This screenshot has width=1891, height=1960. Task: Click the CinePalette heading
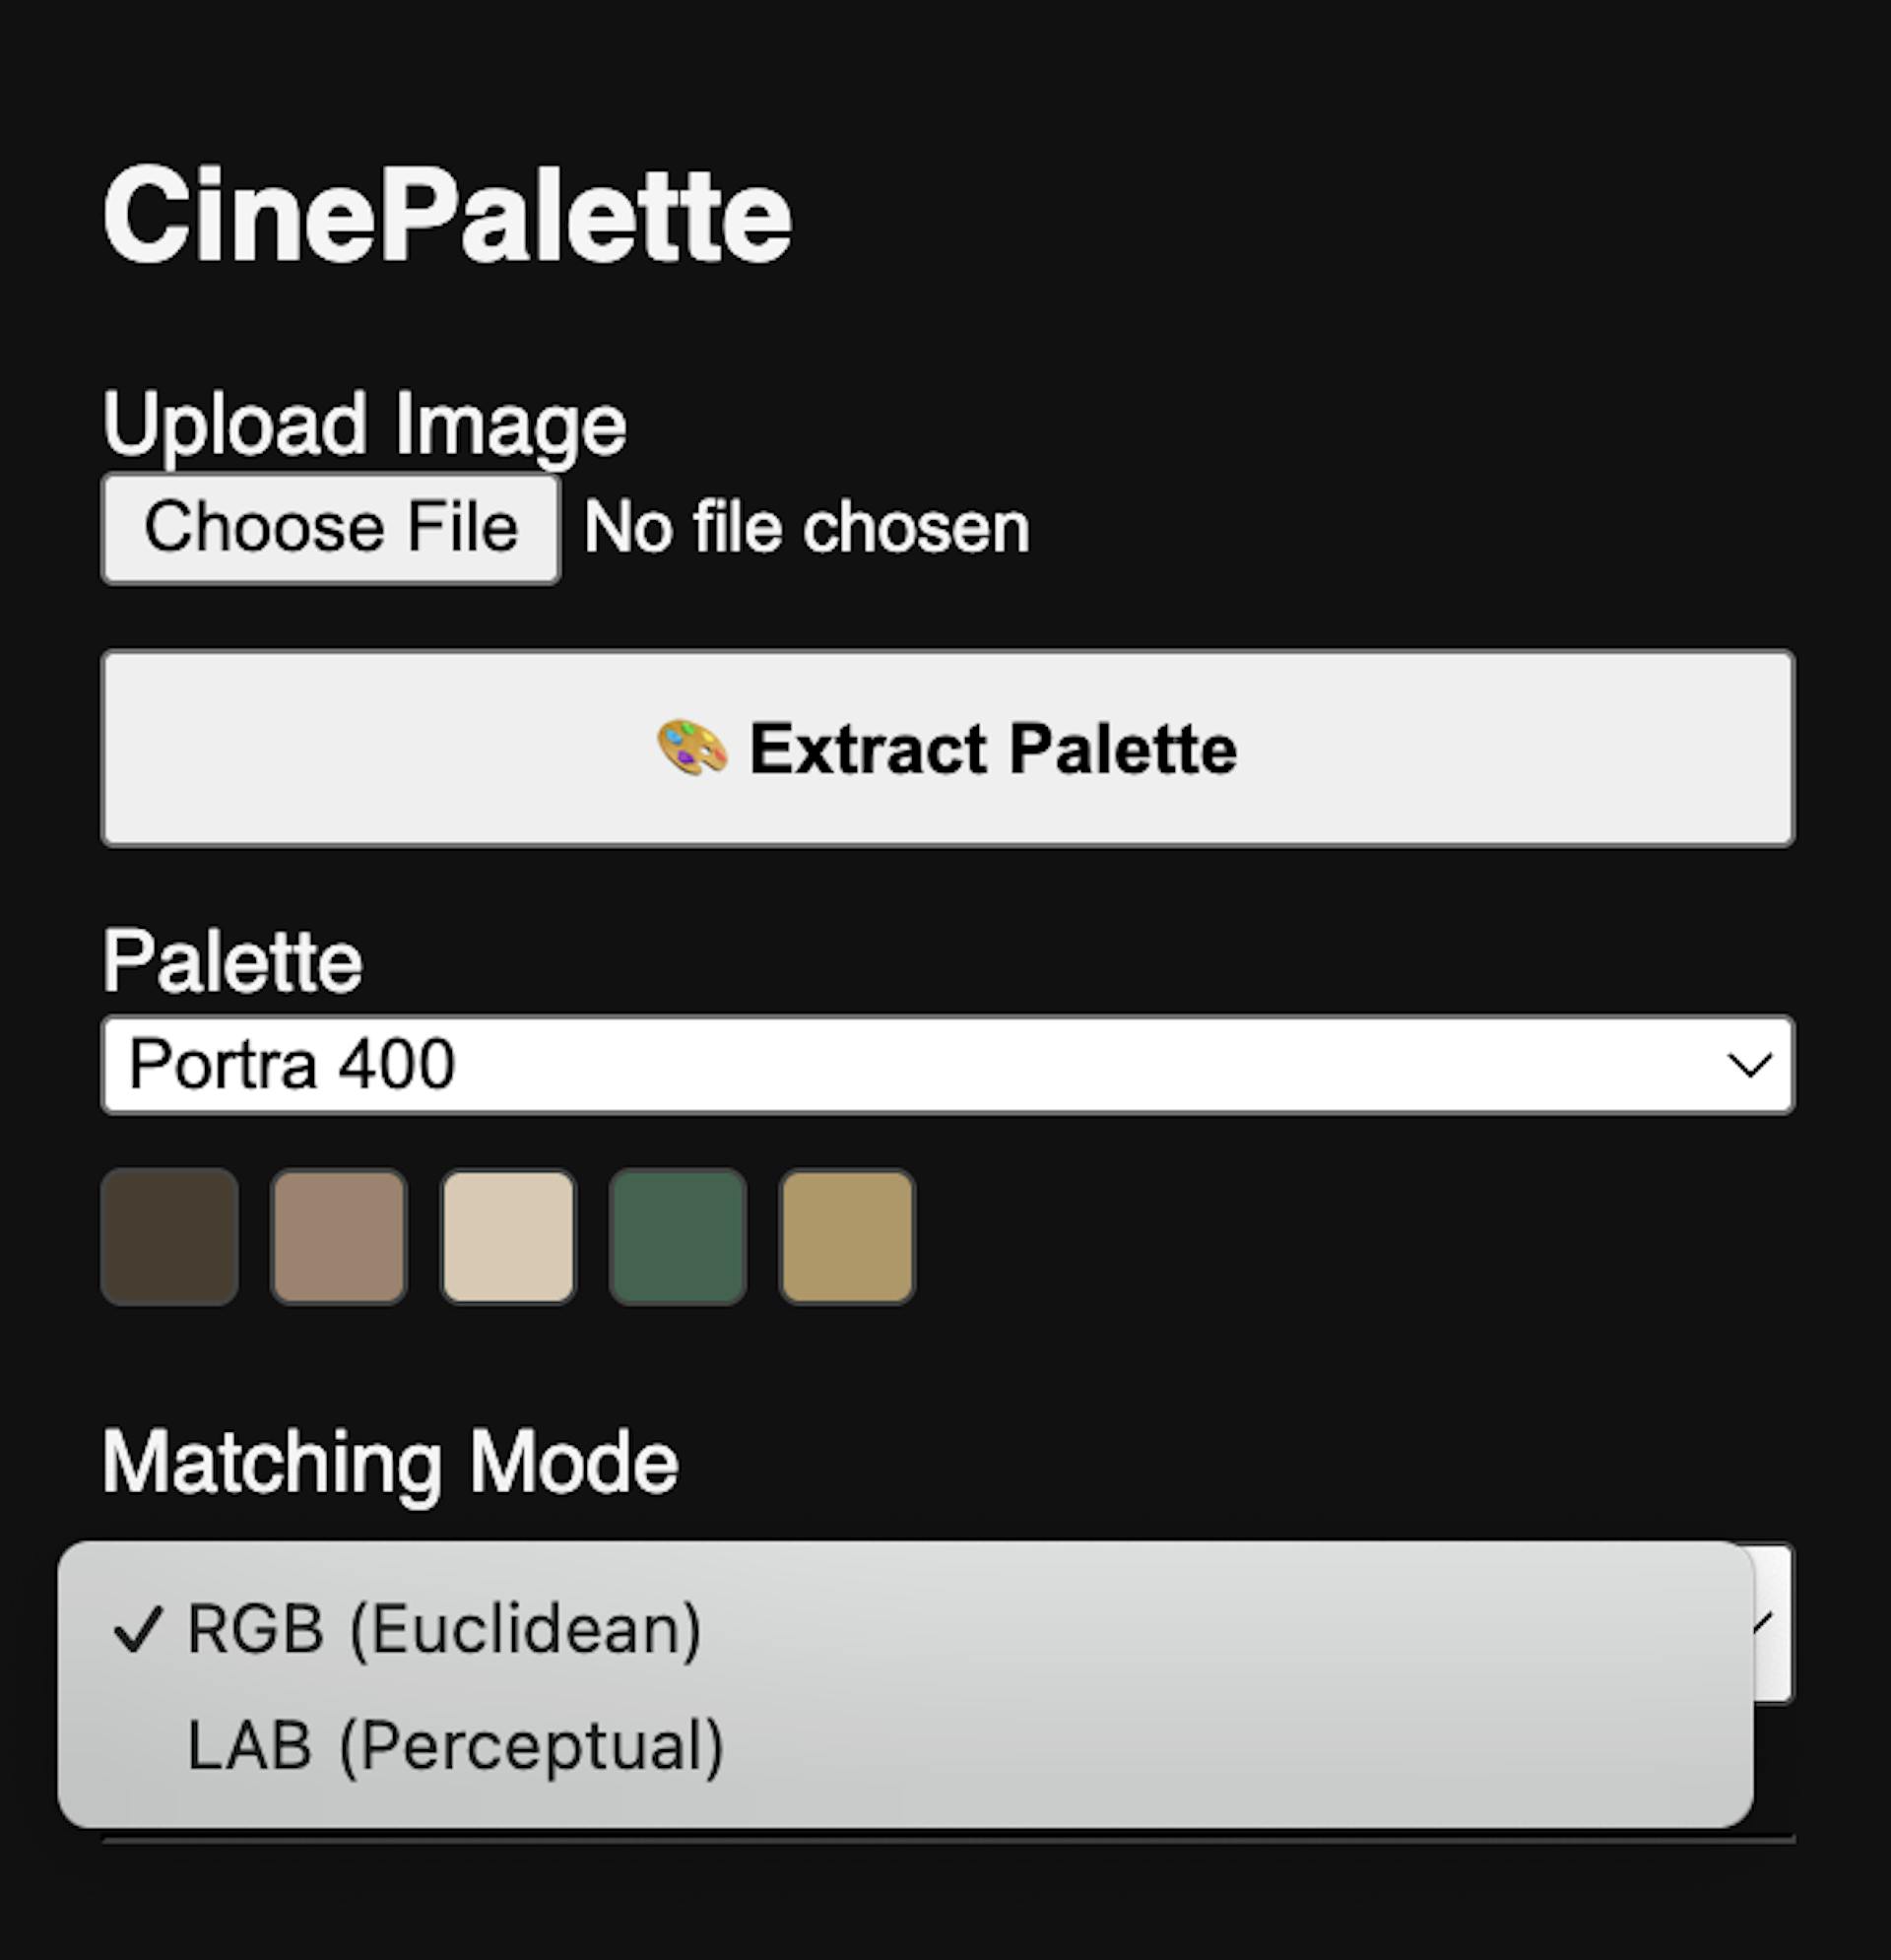(447, 215)
